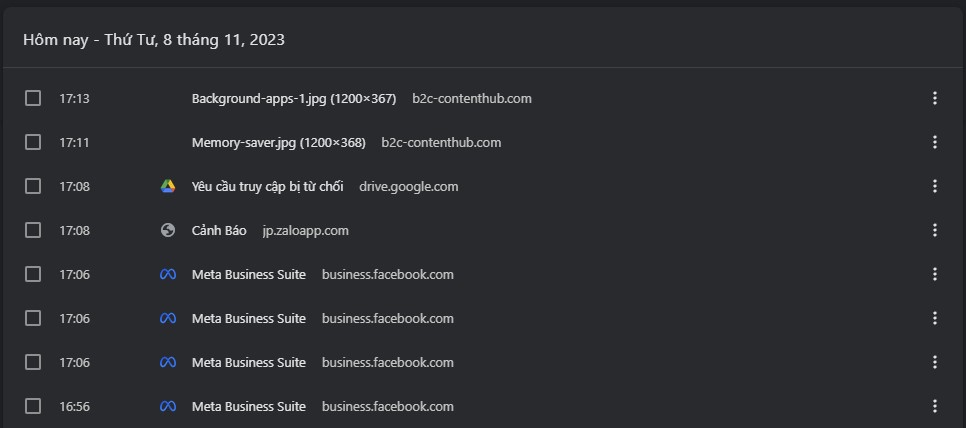Open Memory-saver.jpg (1200×368) history link
The width and height of the screenshot is (966, 428).
click(x=278, y=143)
